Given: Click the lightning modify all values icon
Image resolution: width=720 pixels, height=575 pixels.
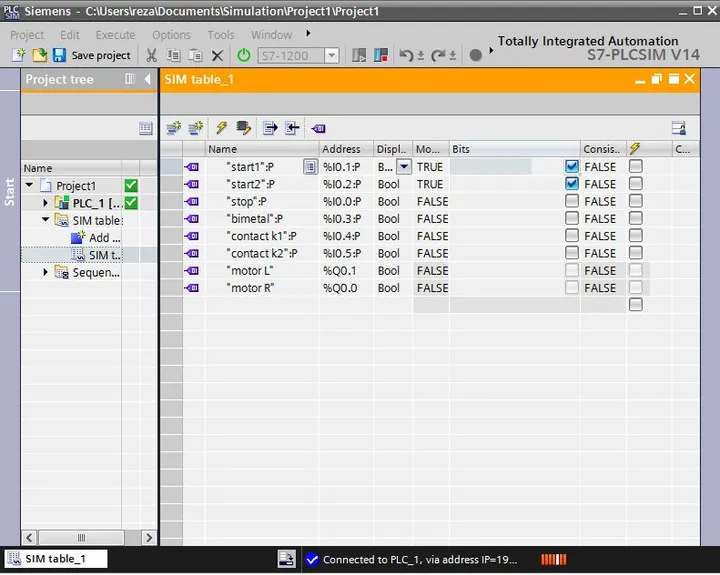Looking at the screenshot, I should pos(221,128).
